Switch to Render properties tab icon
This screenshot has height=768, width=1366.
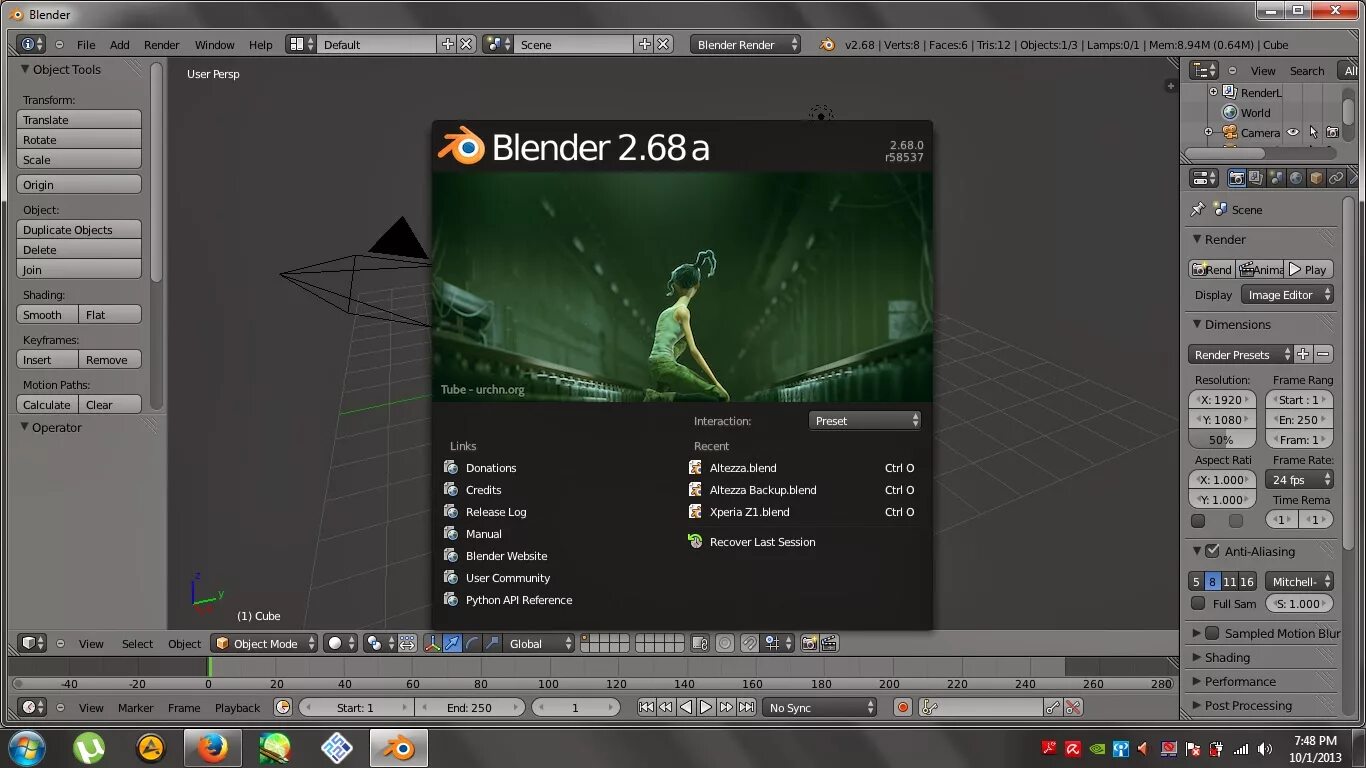point(1237,178)
